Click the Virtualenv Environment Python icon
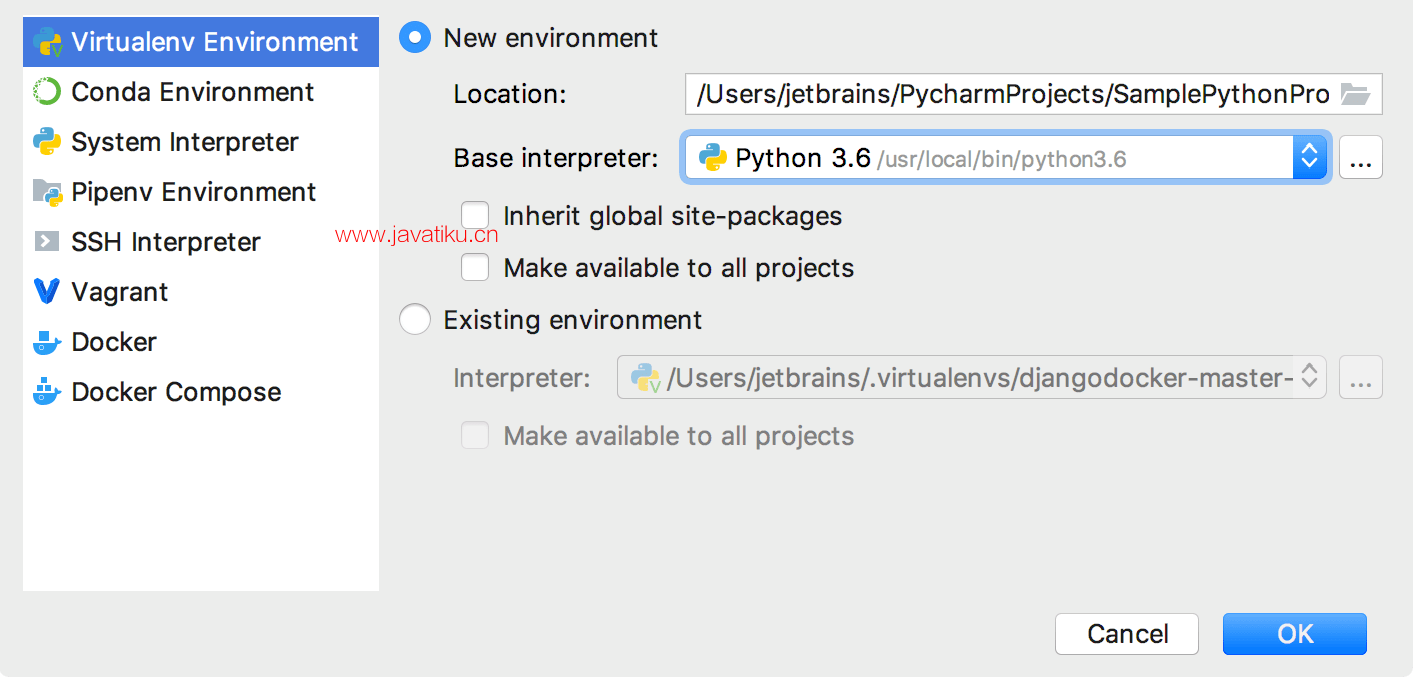This screenshot has height=677, width=1413. click(47, 42)
